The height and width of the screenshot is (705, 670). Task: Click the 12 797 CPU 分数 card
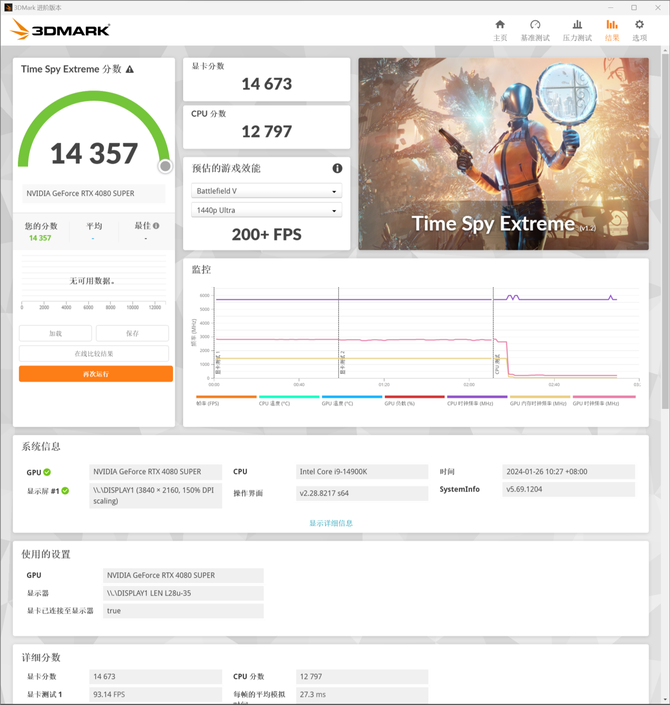pyautogui.click(x=267, y=127)
